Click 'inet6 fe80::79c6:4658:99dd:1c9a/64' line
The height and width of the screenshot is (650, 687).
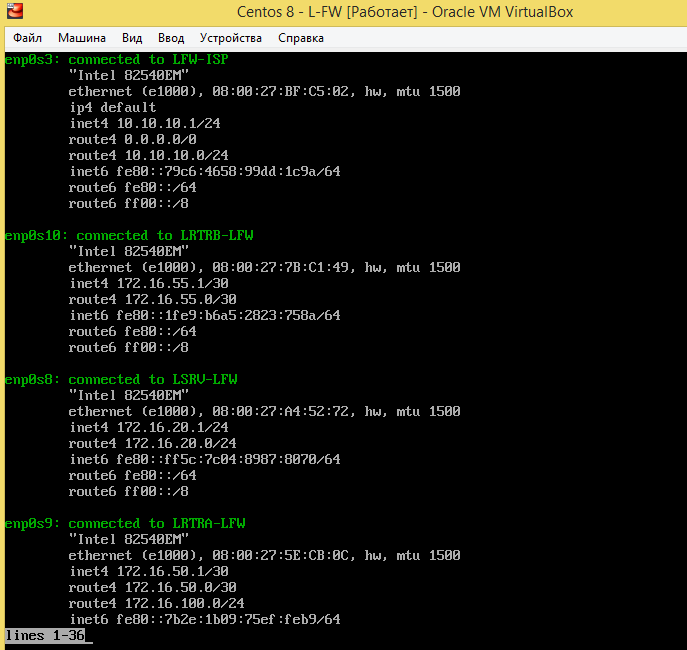tap(205, 172)
